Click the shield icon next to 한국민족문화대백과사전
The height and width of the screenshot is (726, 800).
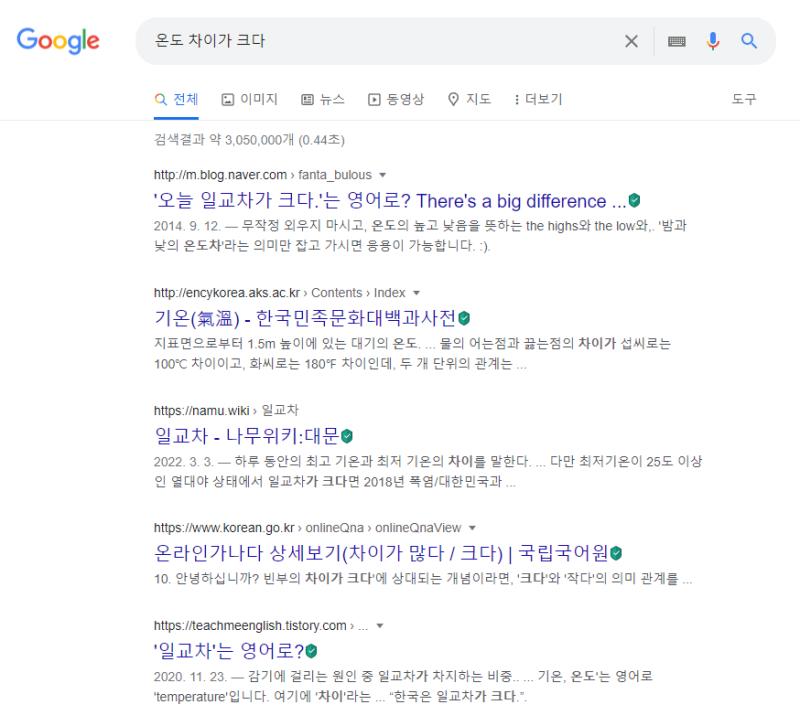click(x=464, y=318)
